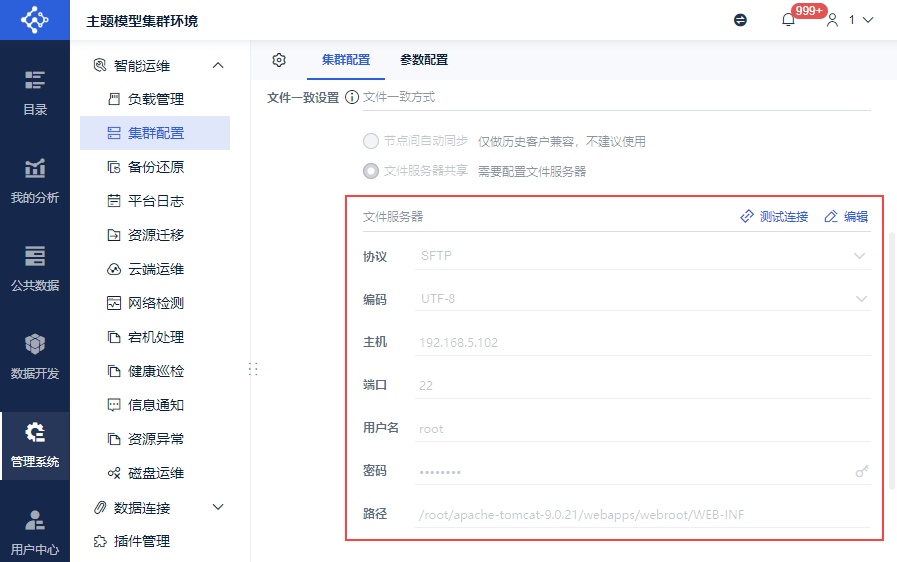The image size is (897, 562).
Task: Click the user avatar icon
Action: [832, 20]
